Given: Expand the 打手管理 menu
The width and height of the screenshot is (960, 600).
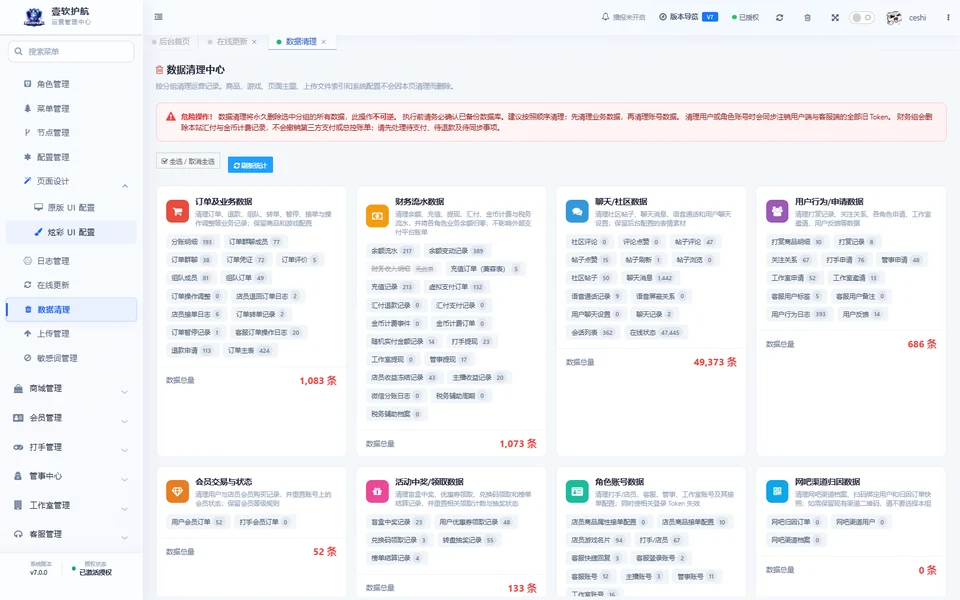Looking at the screenshot, I should (x=71, y=447).
